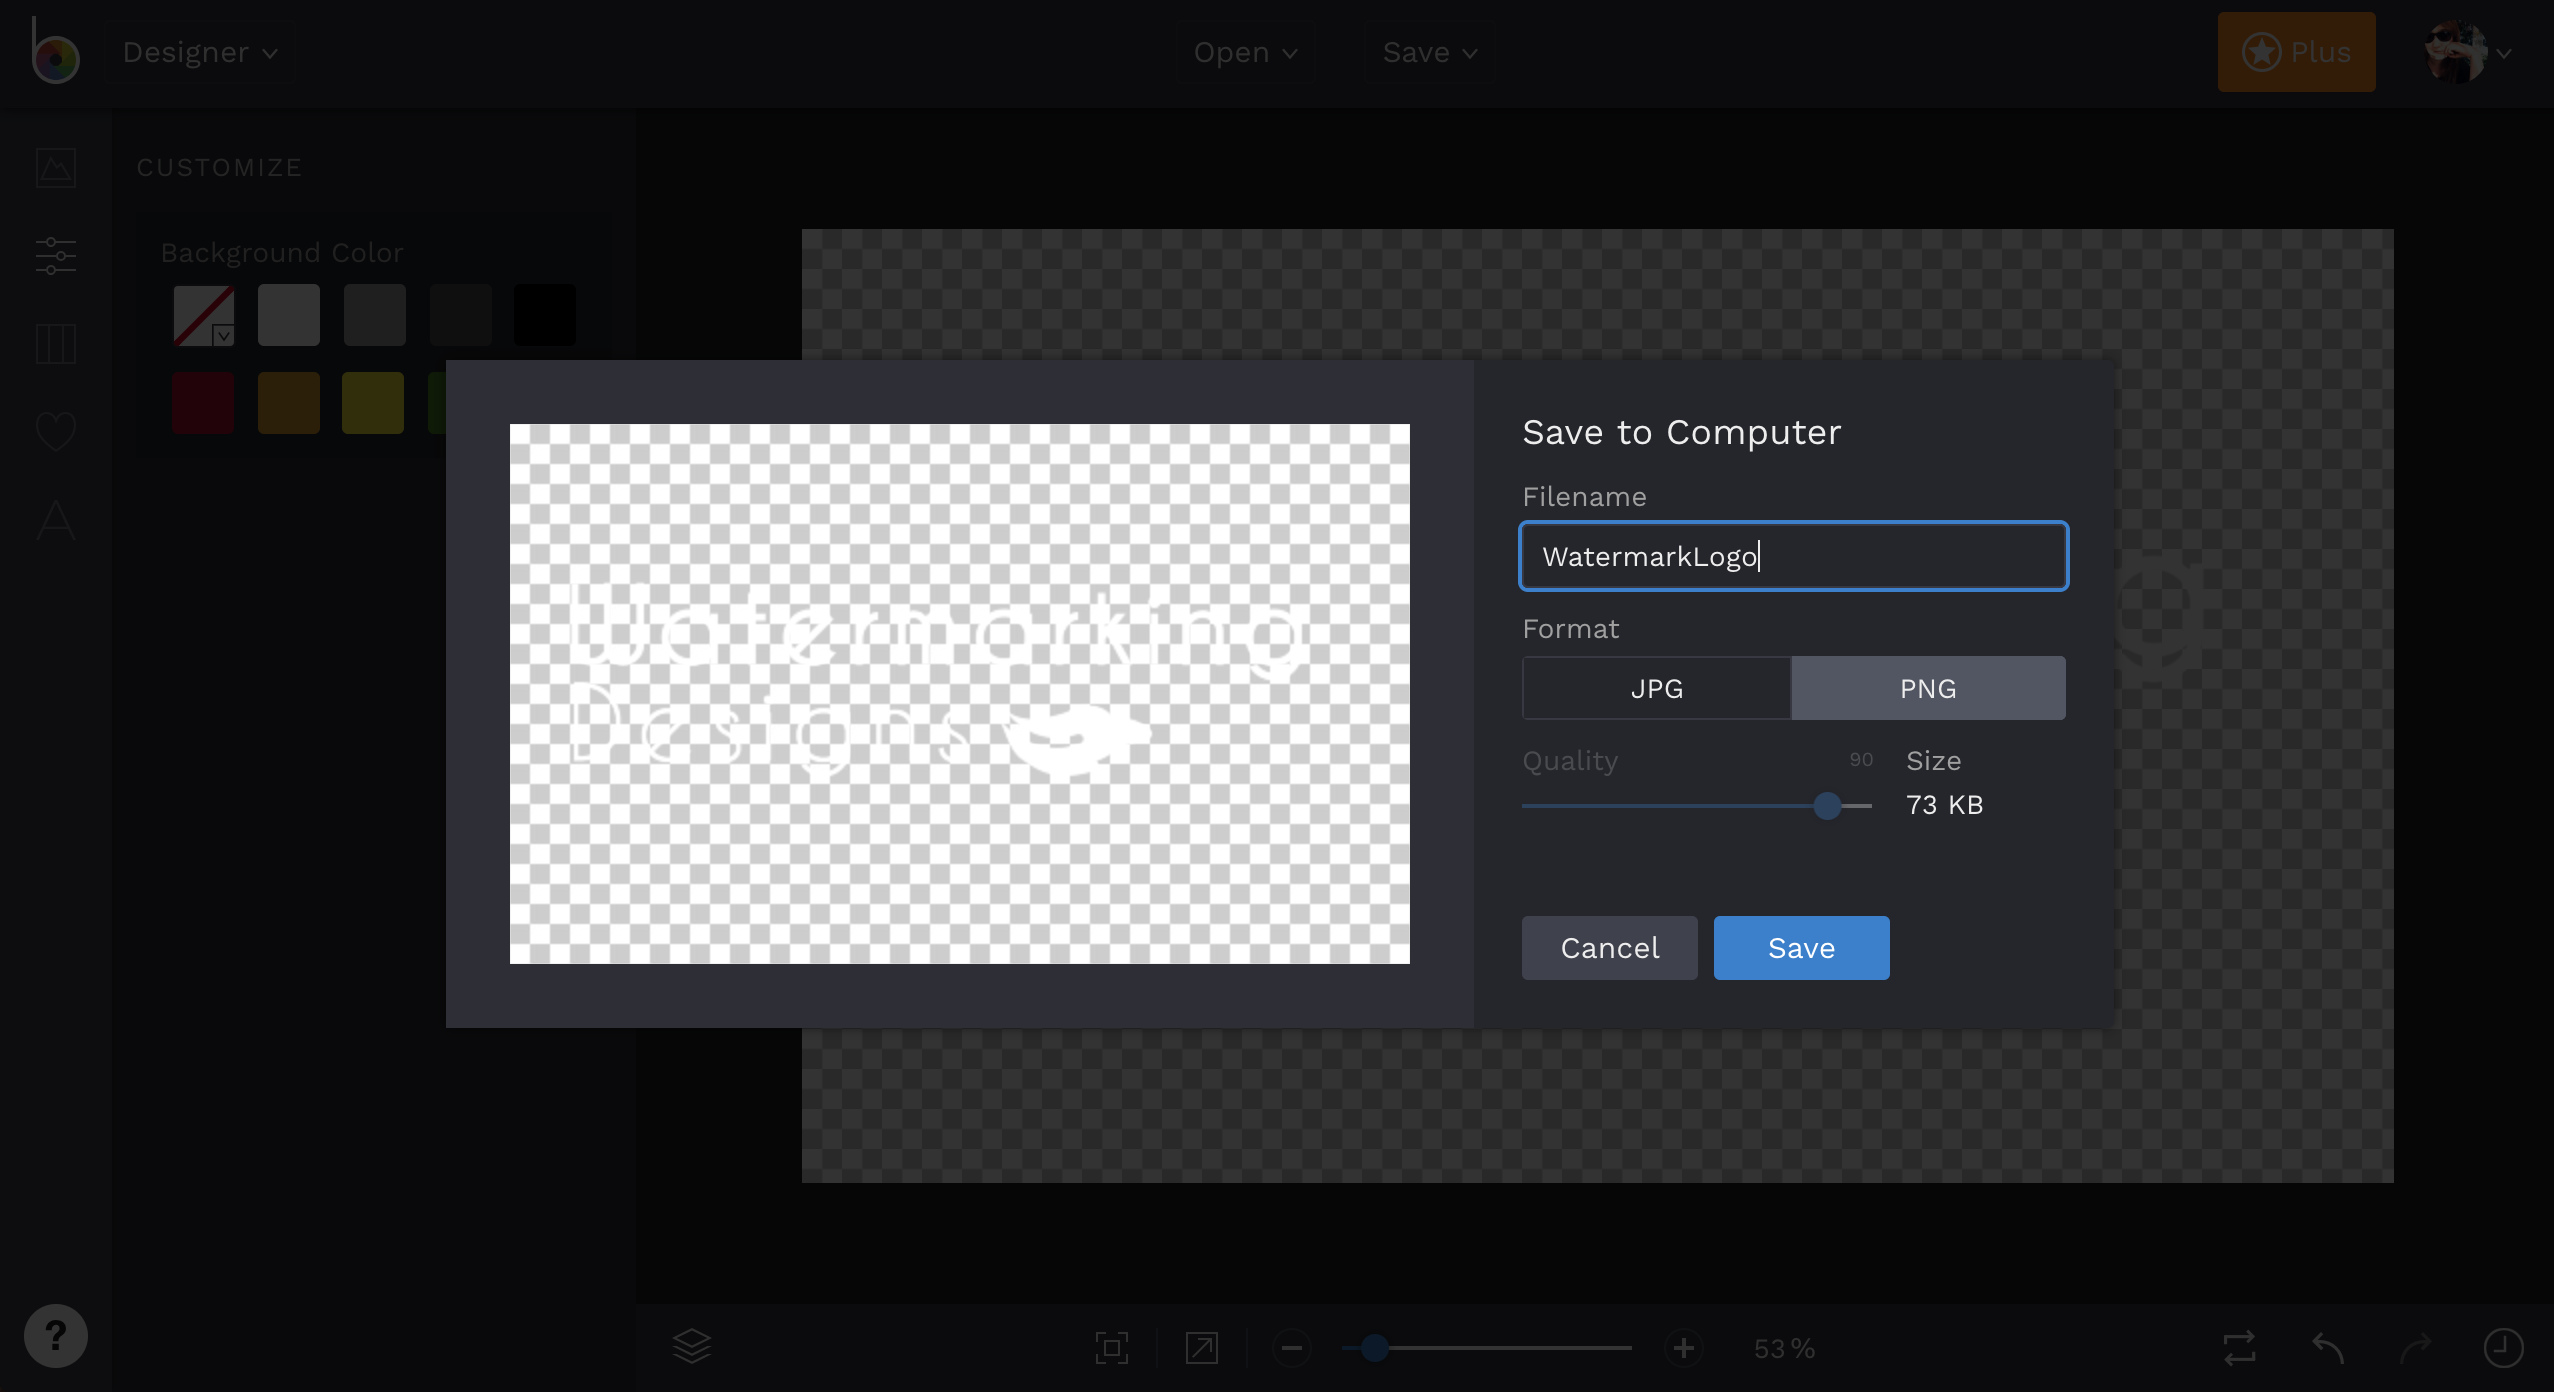Click the zoom in plus icon
The image size is (2554, 1392).
[x=1684, y=1348]
